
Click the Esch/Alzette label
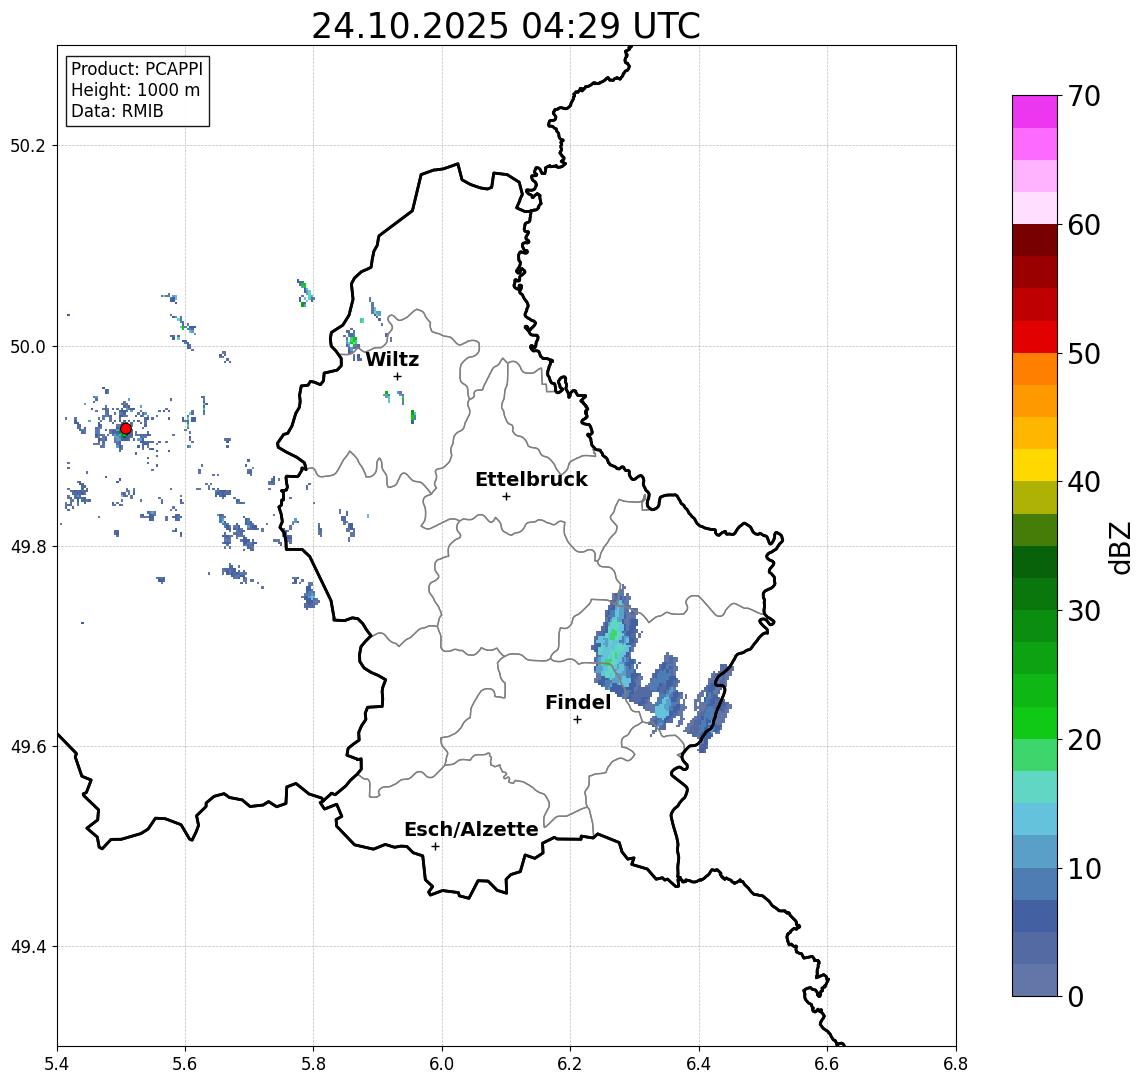pyautogui.click(x=471, y=829)
